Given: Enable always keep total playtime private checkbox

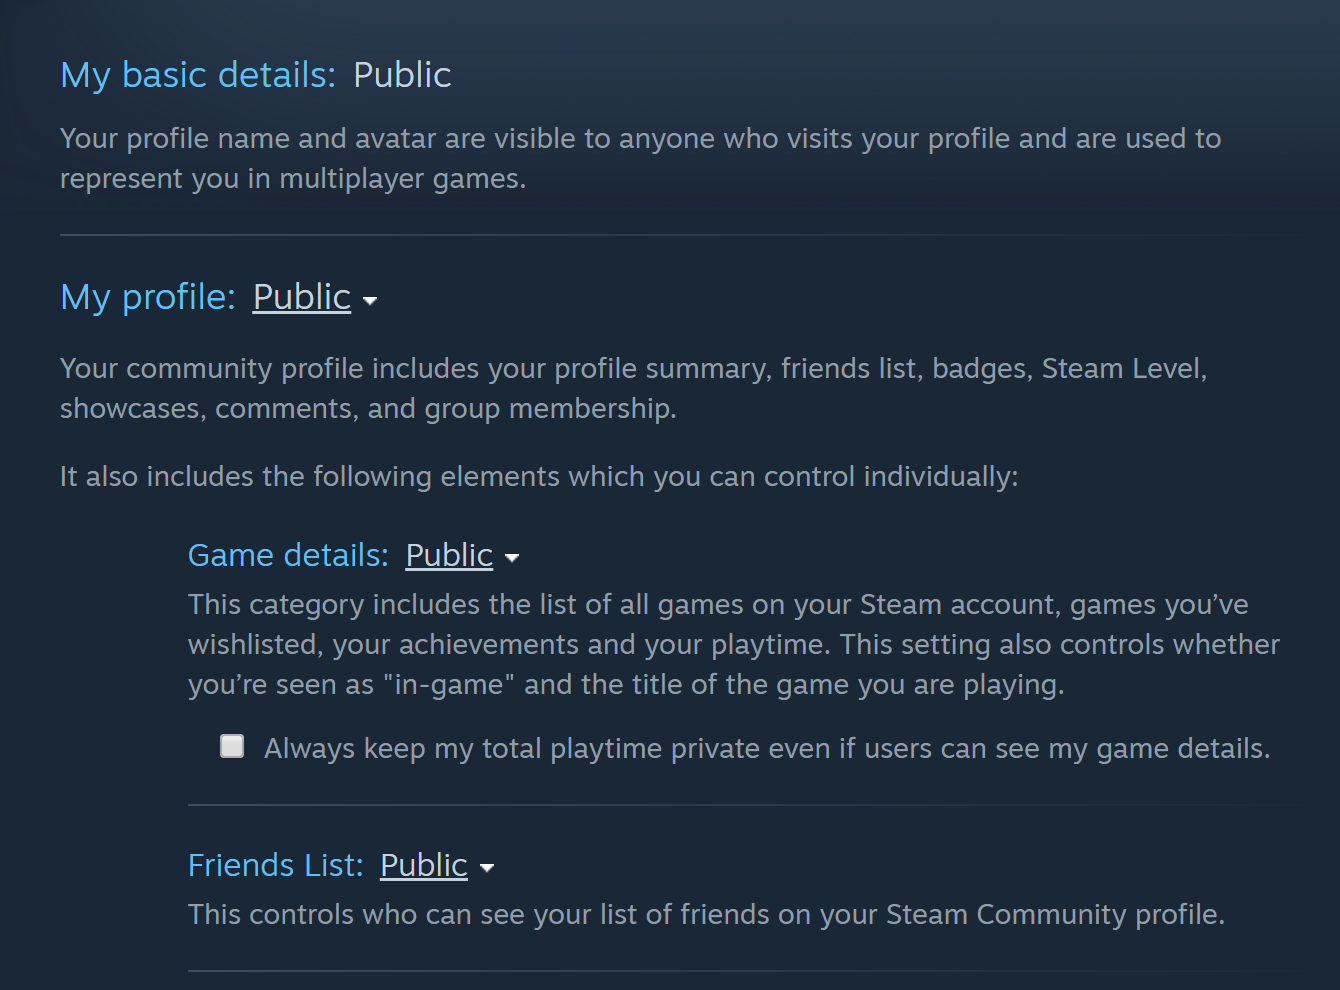Looking at the screenshot, I should click(x=232, y=747).
